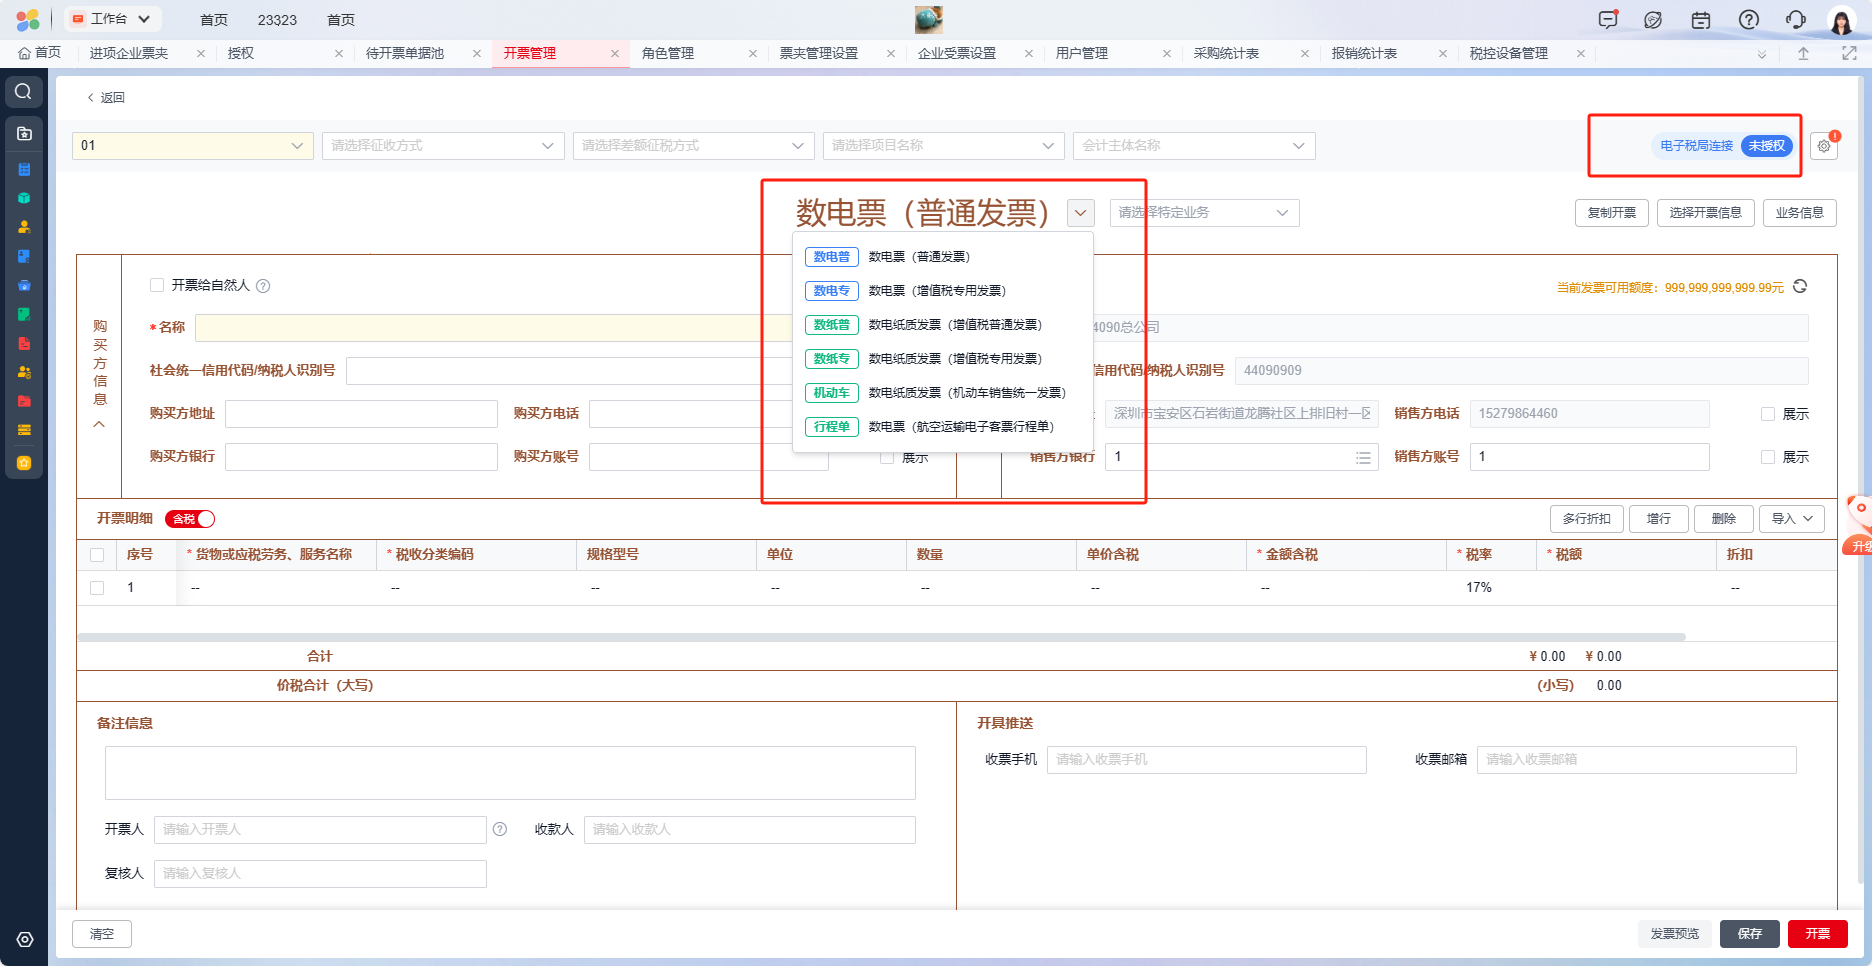
Task: Expand the 导入 dropdown button
Action: (1792, 519)
